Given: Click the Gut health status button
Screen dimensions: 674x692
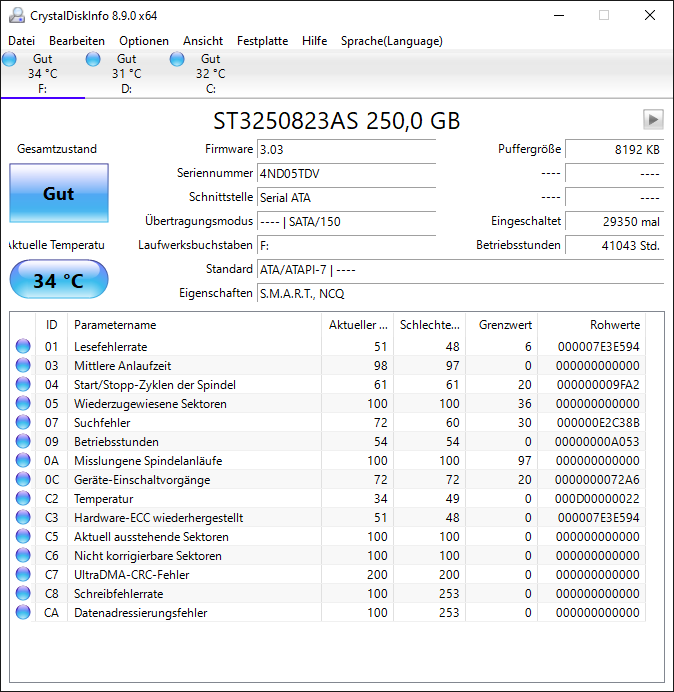Looking at the screenshot, I should click(x=59, y=193).
